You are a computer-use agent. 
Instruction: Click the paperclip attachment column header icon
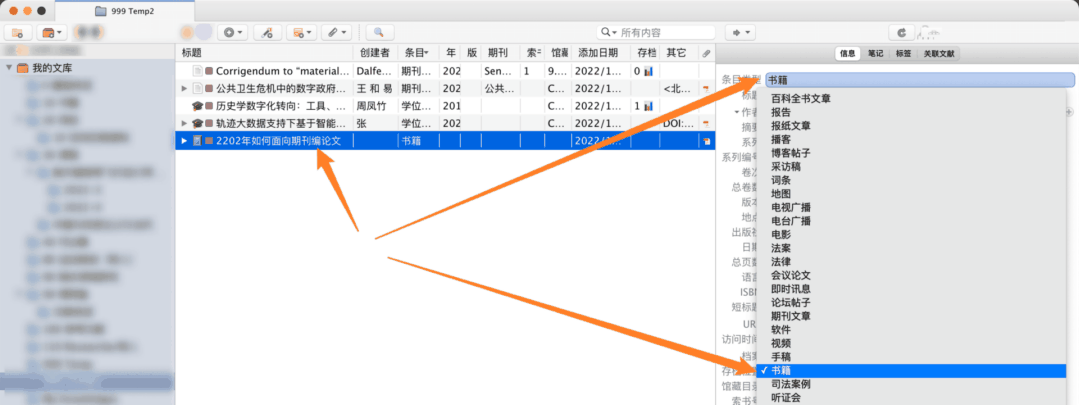(x=706, y=52)
